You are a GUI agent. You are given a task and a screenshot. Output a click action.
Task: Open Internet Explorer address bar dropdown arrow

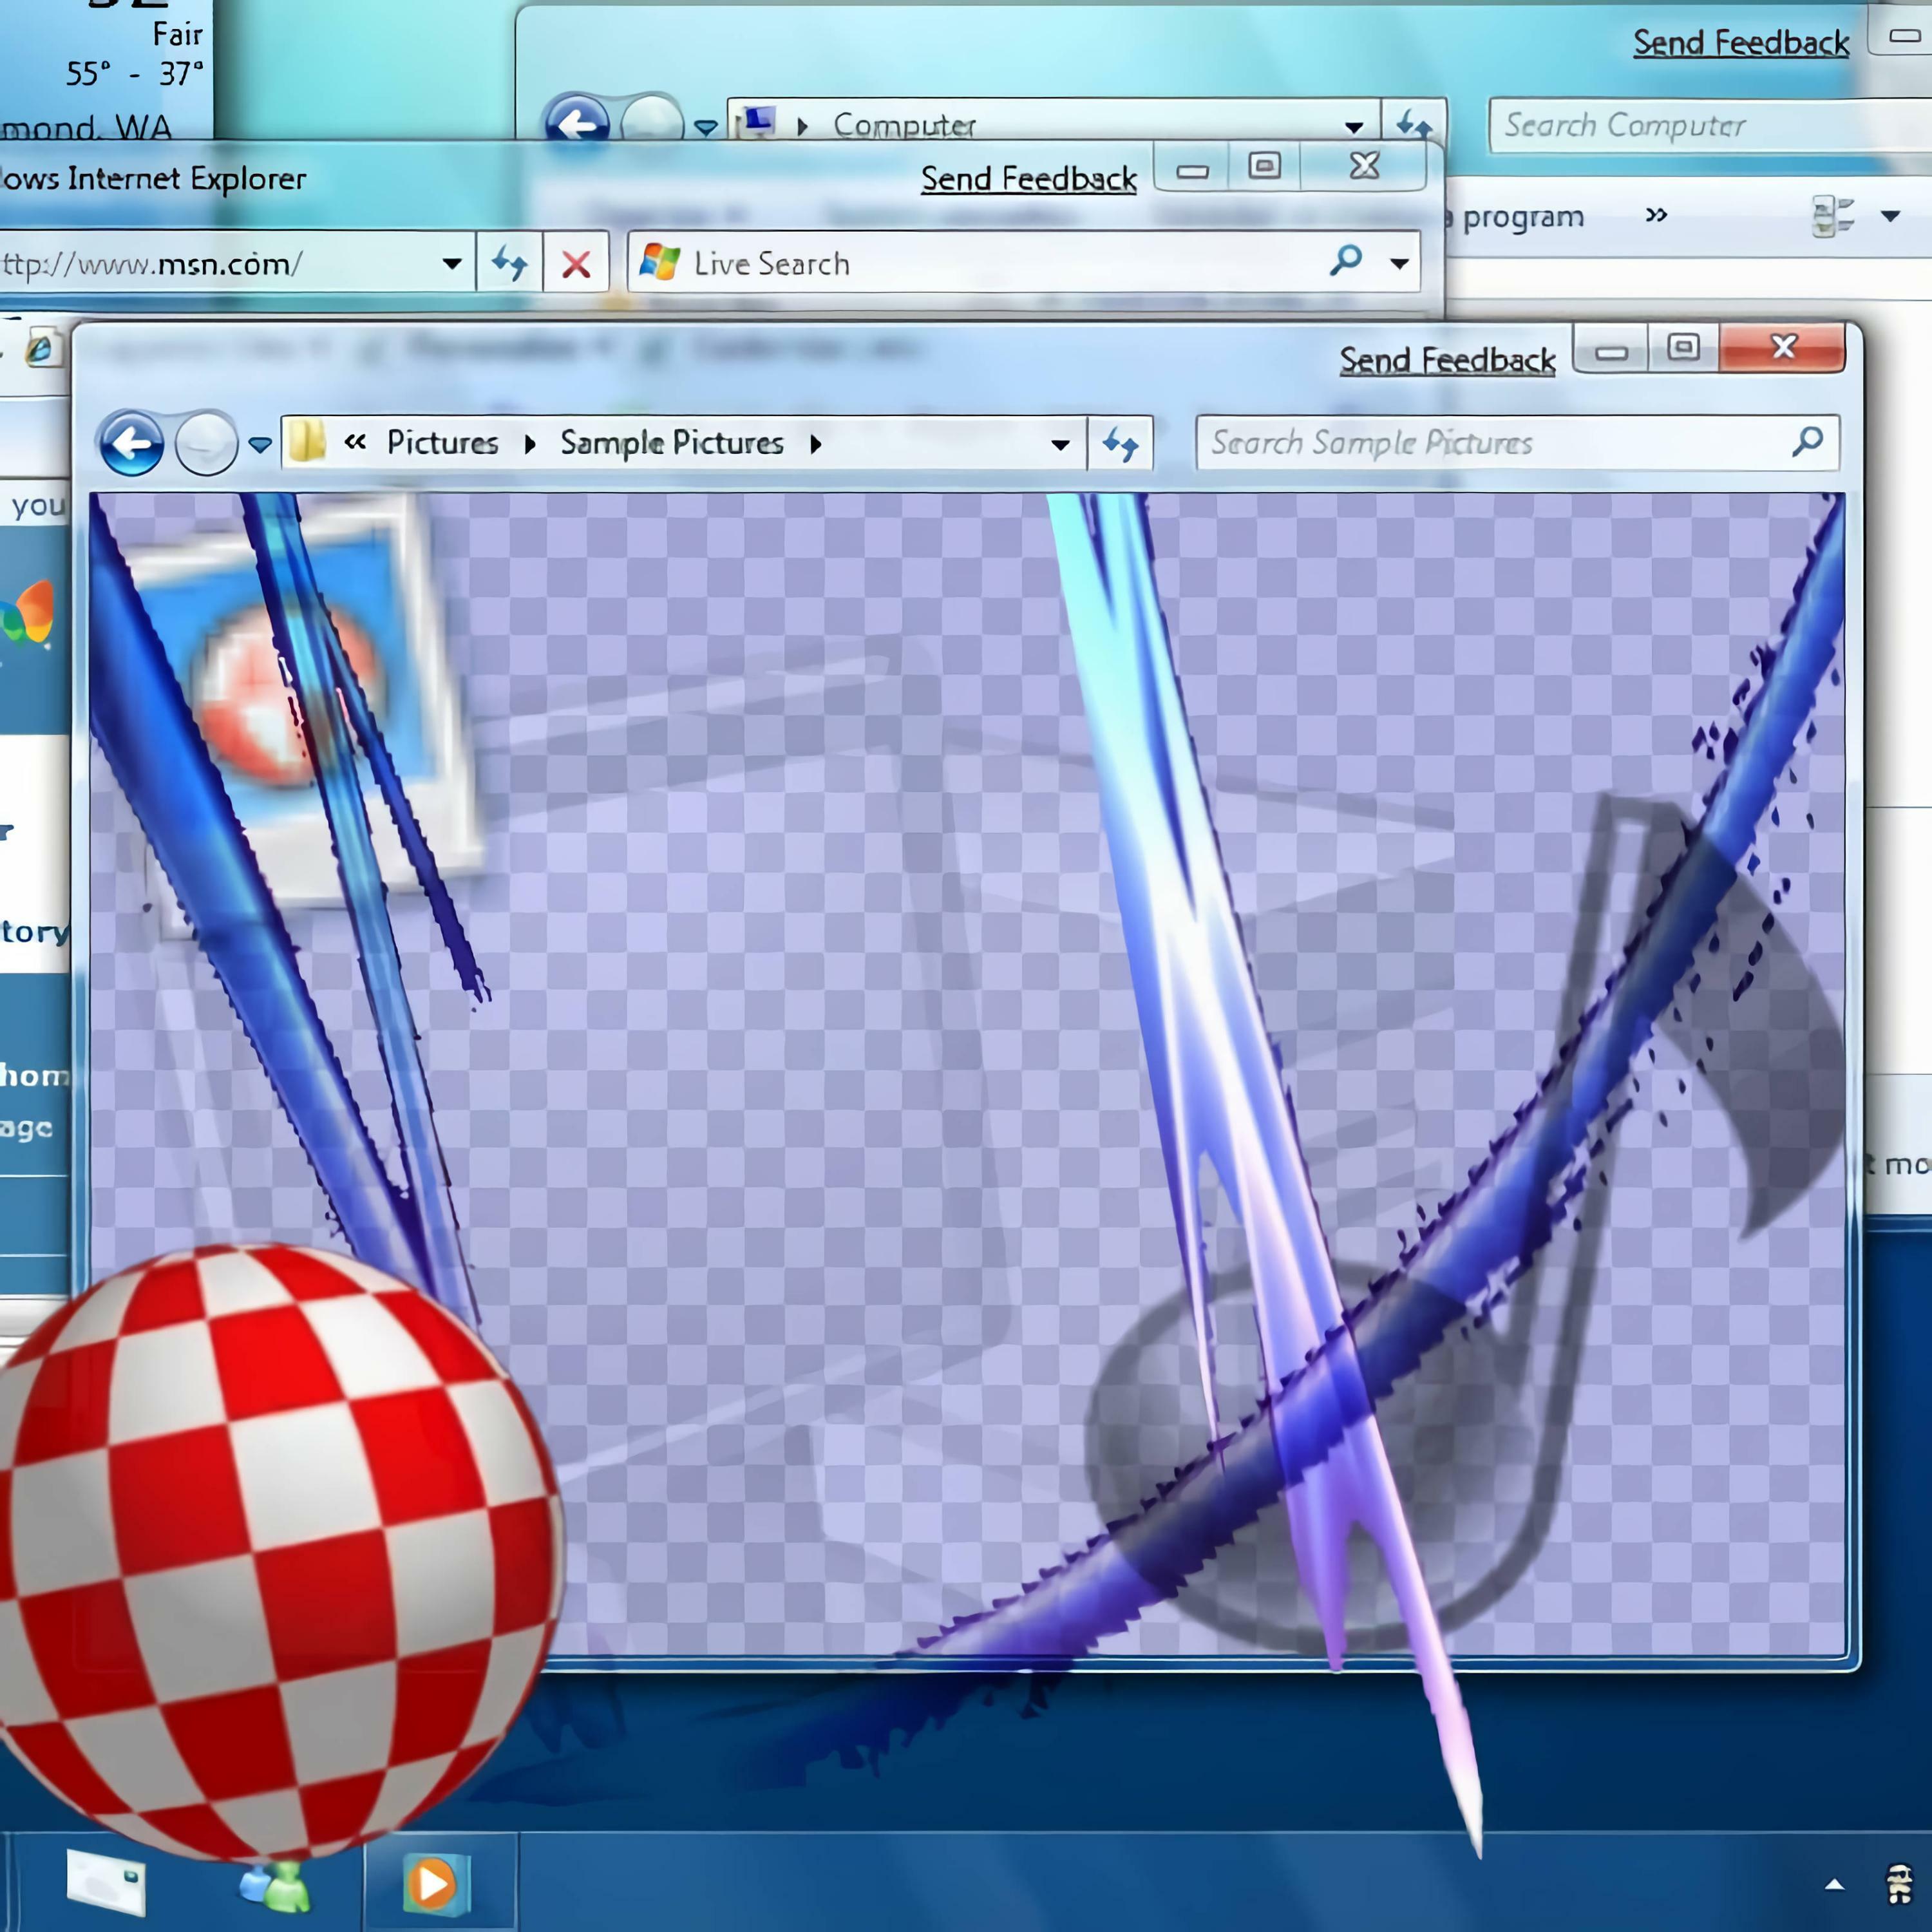click(x=452, y=264)
